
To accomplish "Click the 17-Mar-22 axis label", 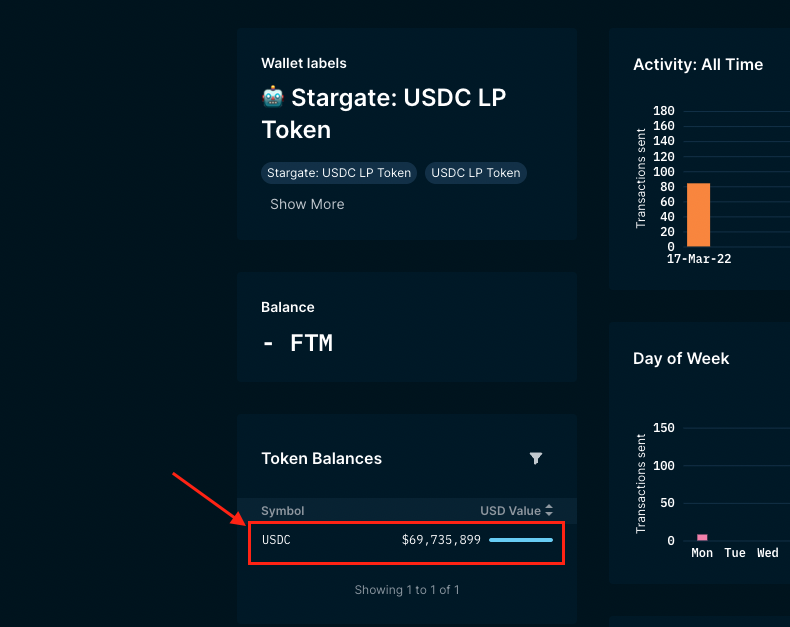I will [x=699, y=259].
